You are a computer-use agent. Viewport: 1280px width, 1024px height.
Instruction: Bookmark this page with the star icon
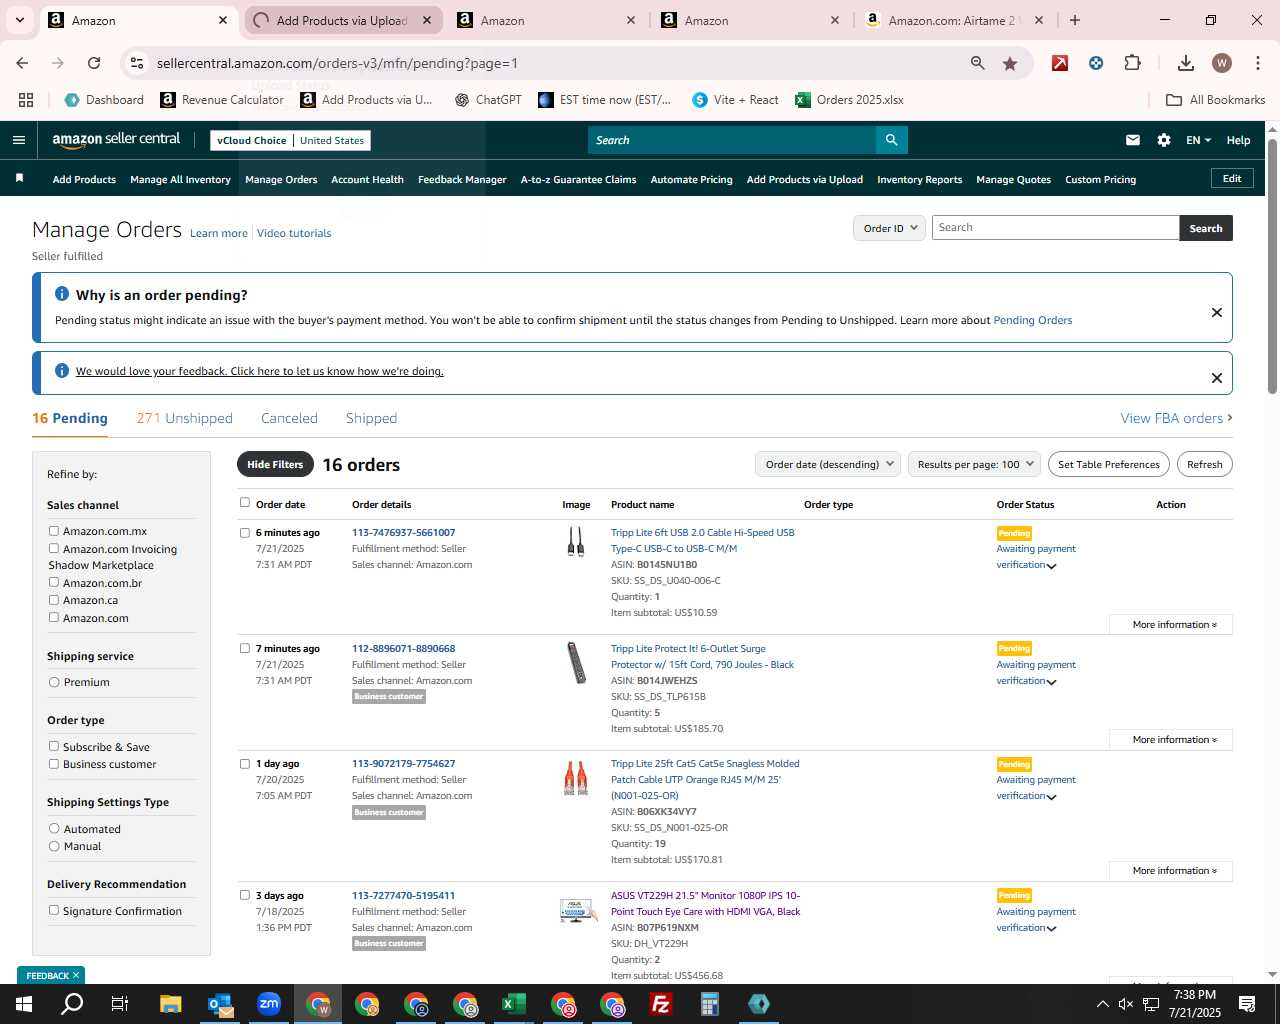pos(1010,63)
